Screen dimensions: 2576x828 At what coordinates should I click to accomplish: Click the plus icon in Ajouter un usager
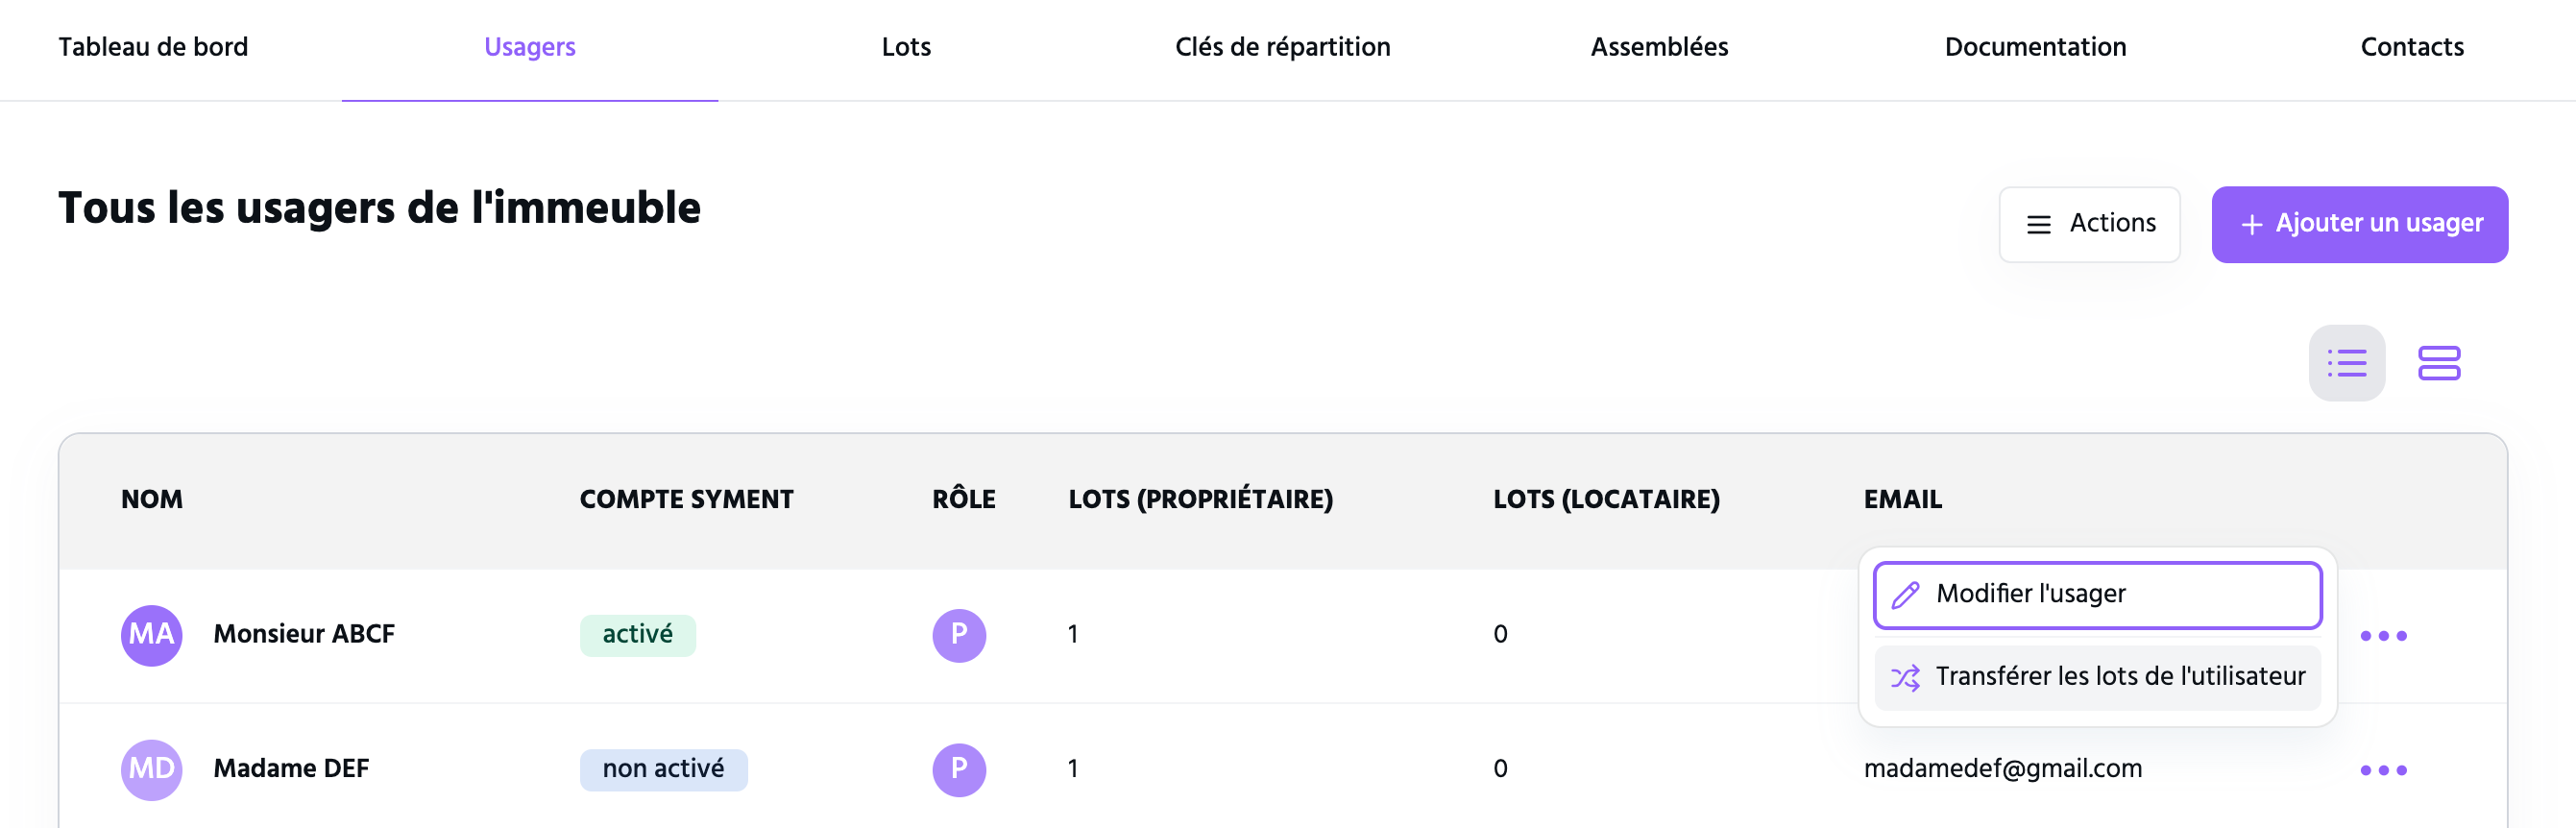click(2251, 225)
